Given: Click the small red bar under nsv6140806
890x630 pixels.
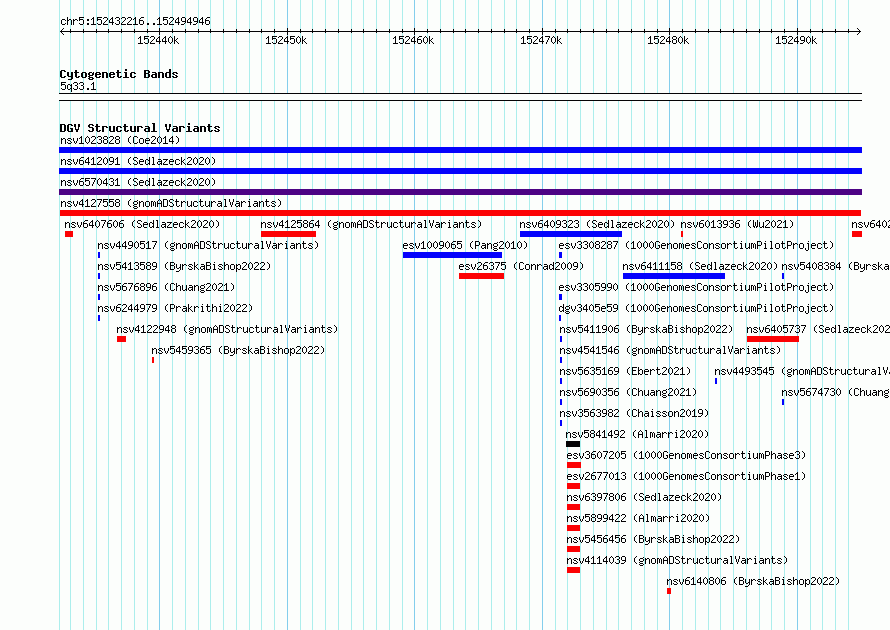Looking at the screenshot, I should tap(669, 591).
